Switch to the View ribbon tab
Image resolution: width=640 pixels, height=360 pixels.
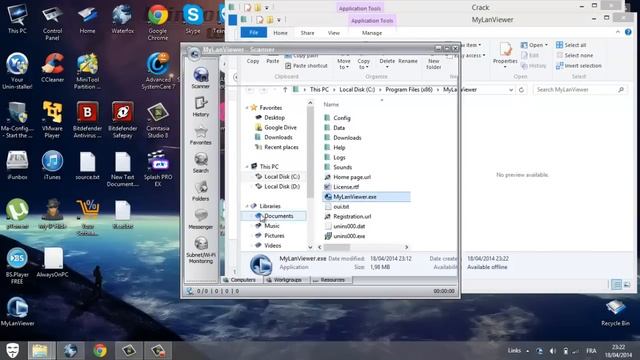point(333,33)
